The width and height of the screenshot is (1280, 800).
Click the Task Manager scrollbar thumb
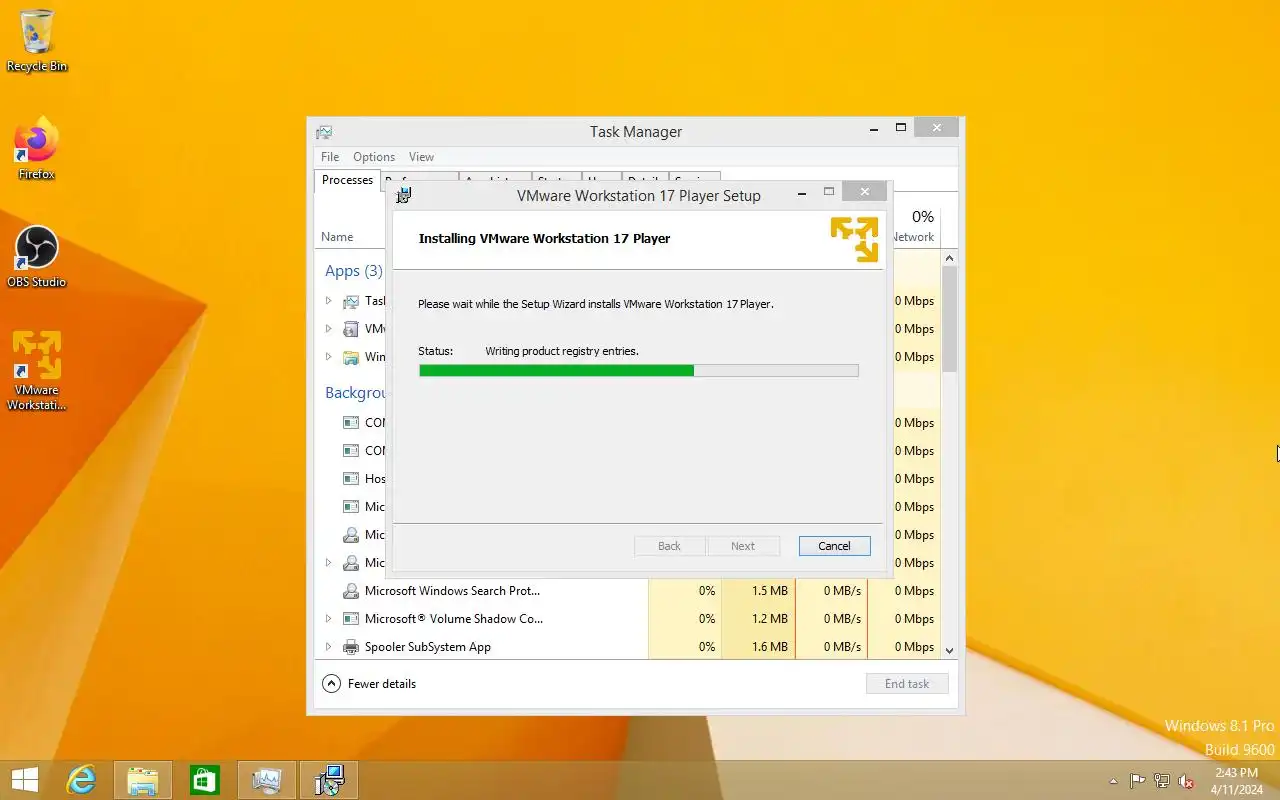(x=950, y=319)
